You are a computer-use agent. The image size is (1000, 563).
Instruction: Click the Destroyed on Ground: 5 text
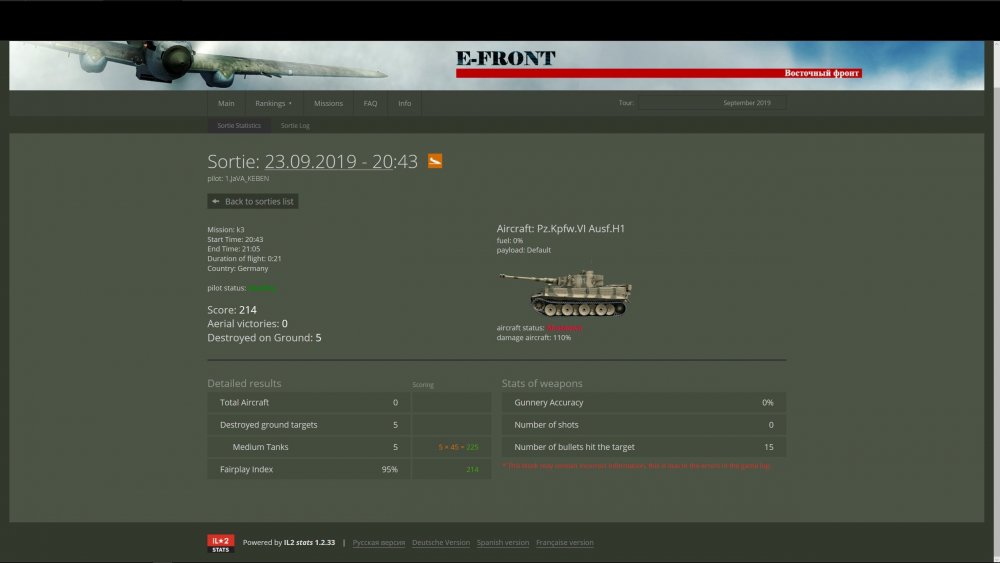pos(264,338)
